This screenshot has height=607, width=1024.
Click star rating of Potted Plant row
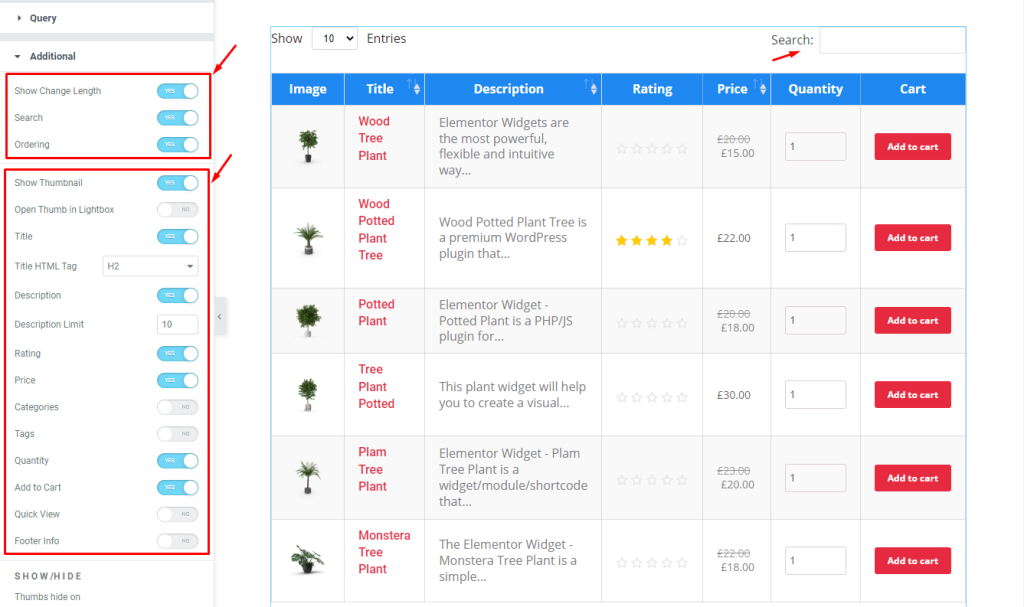pos(652,323)
